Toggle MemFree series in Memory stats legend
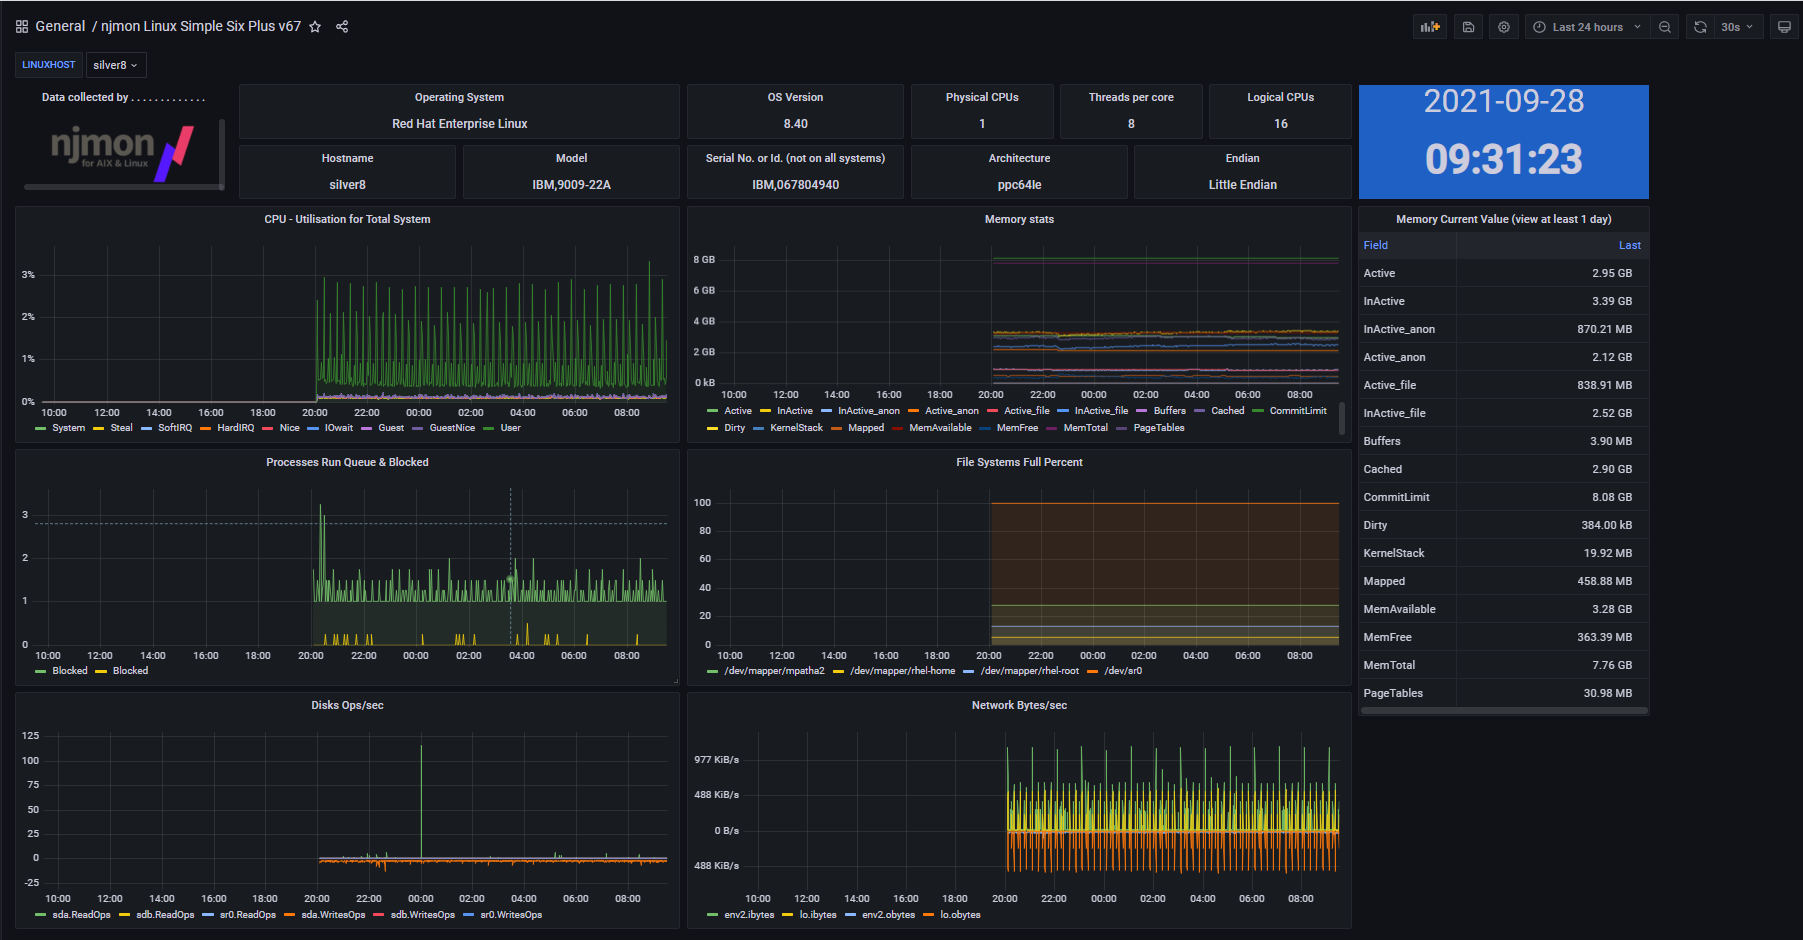This screenshot has height=940, width=1803. 1017,428
